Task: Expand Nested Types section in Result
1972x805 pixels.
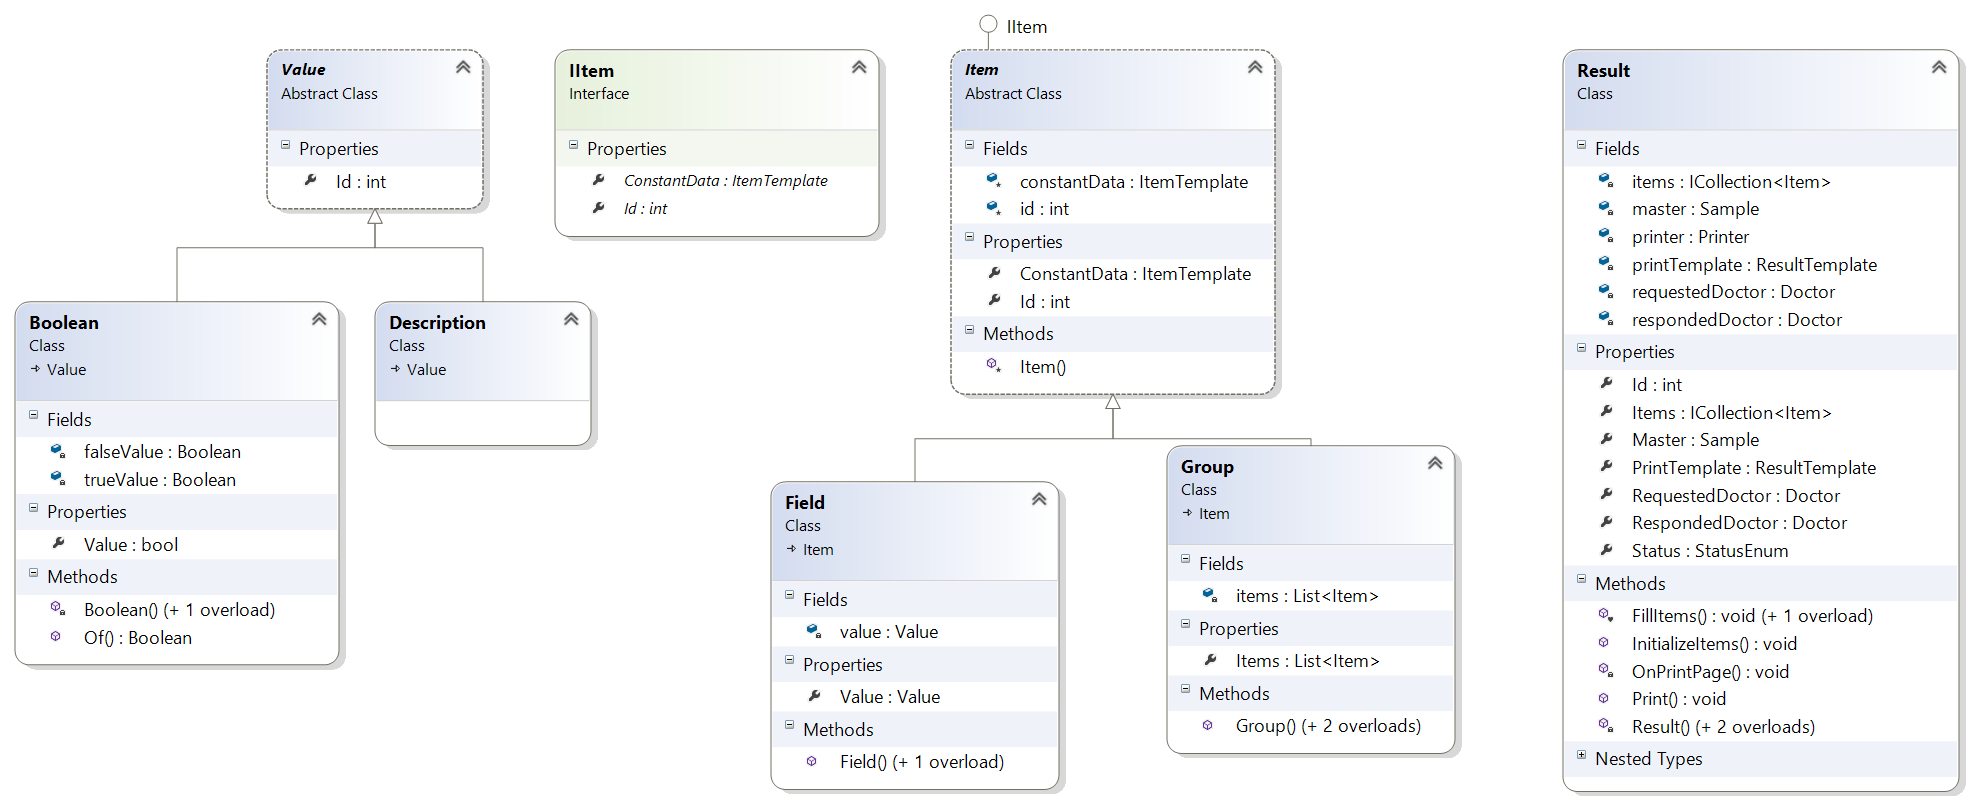Action: (x=1581, y=755)
